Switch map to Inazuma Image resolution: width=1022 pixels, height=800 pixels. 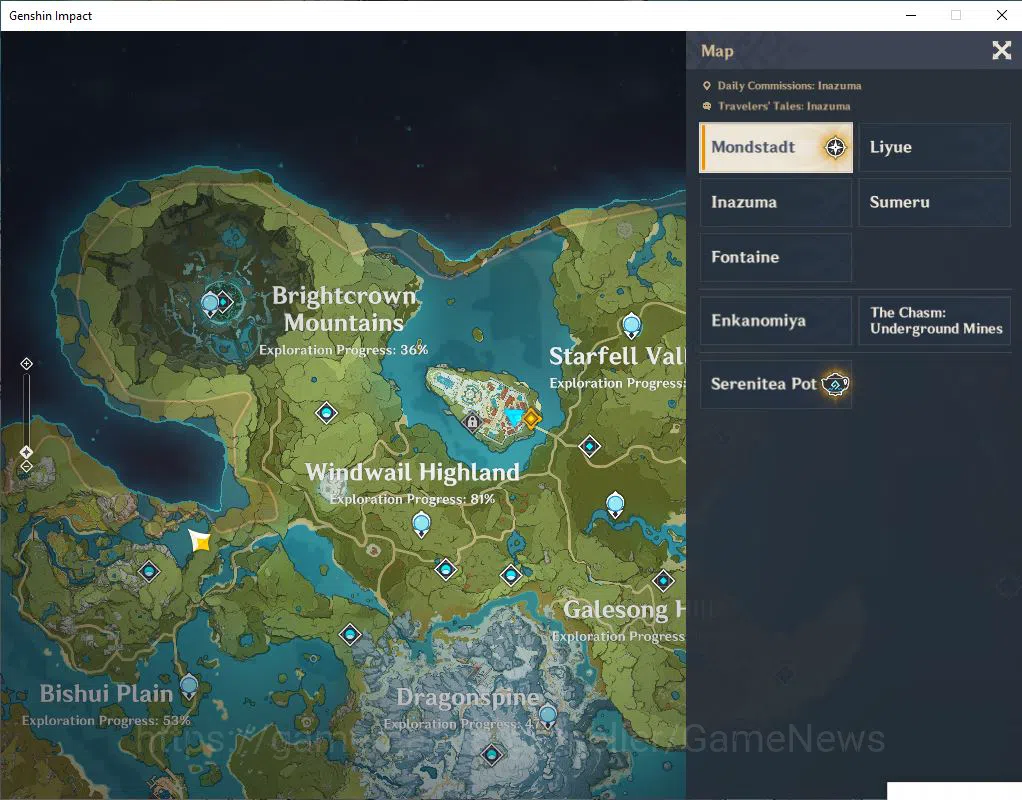[776, 202]
